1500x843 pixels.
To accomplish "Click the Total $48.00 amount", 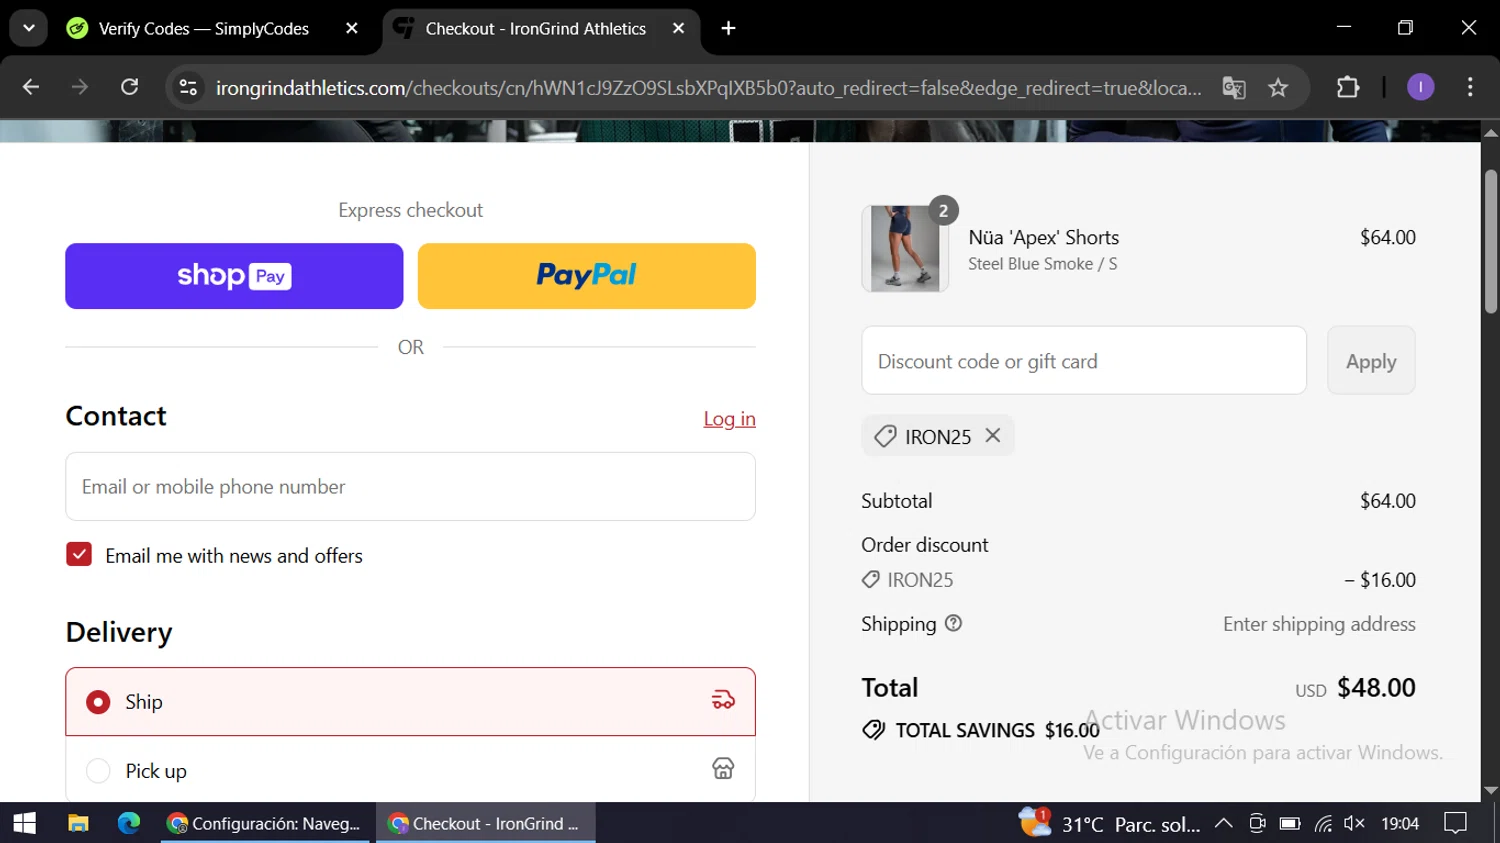I will (1376, 688).
